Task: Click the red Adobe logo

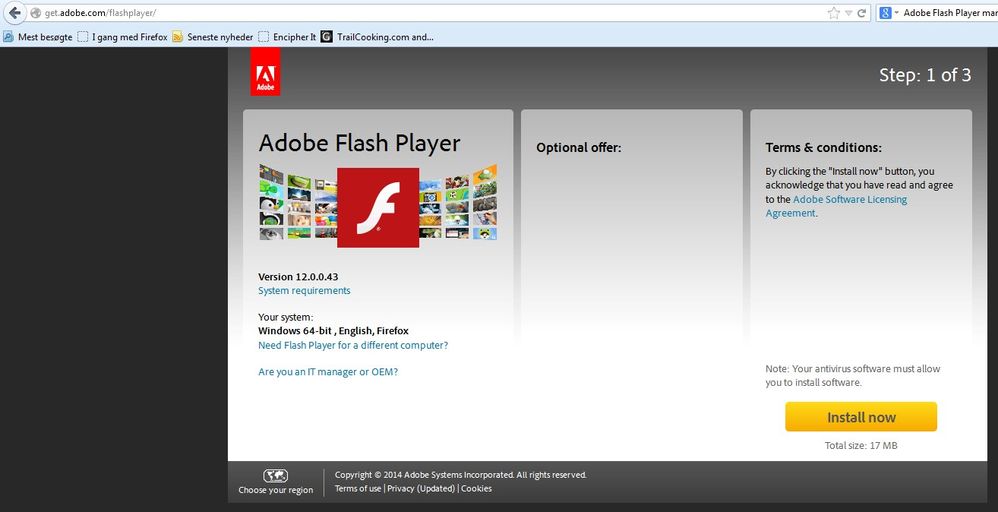Action: pos(265,71)
